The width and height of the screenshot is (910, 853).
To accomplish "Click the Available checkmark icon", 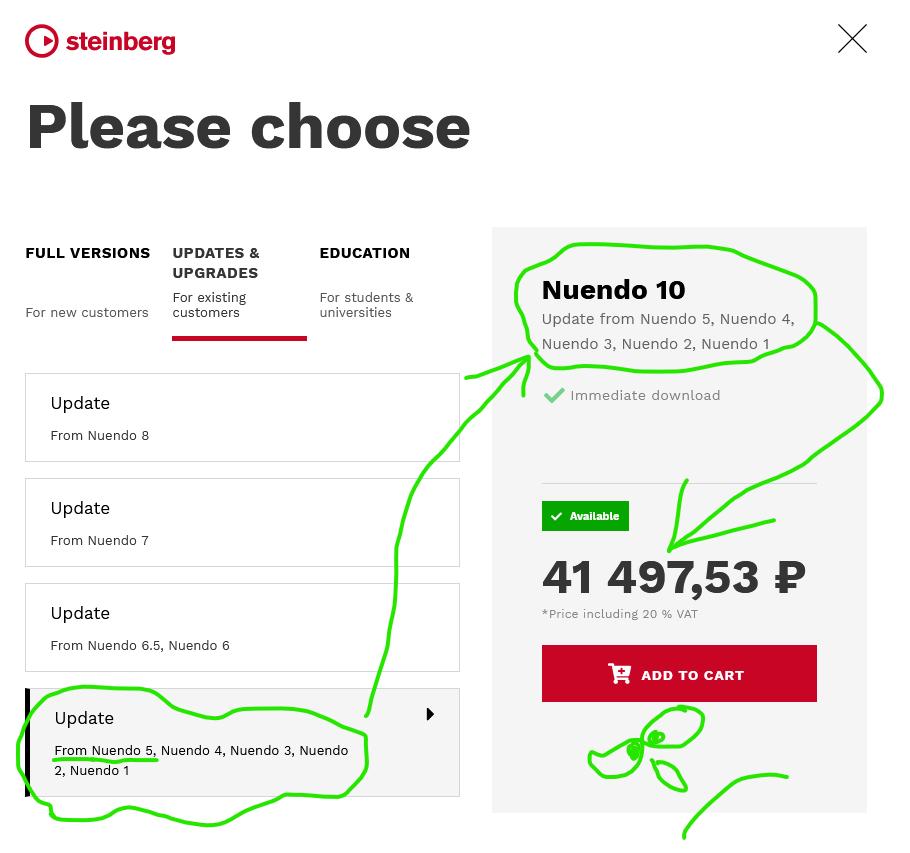I will (557, 516).
